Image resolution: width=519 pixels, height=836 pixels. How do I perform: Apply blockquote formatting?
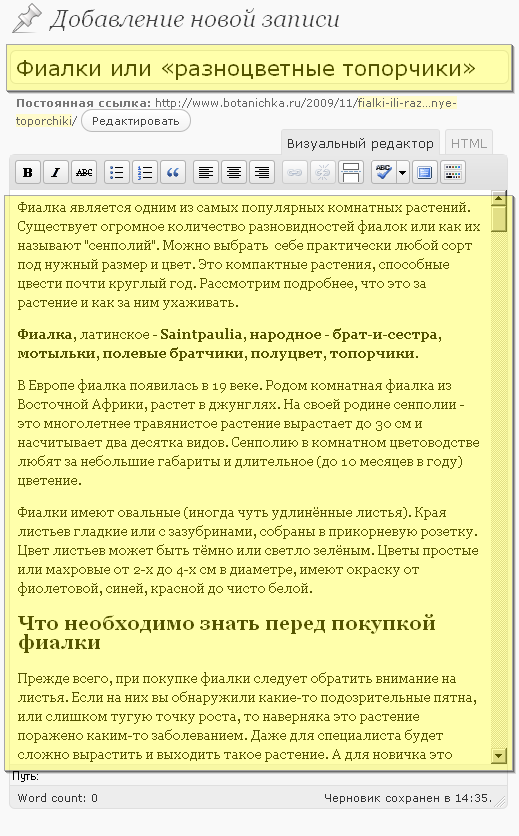click(173, 172)
